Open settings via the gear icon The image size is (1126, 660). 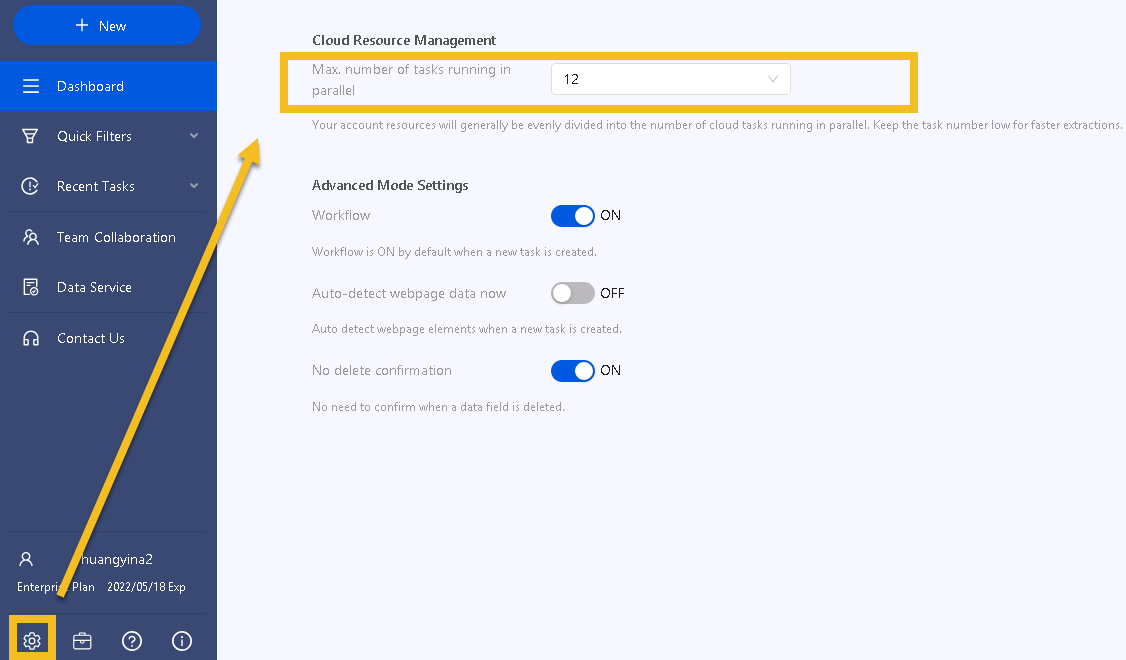point(32,640)
